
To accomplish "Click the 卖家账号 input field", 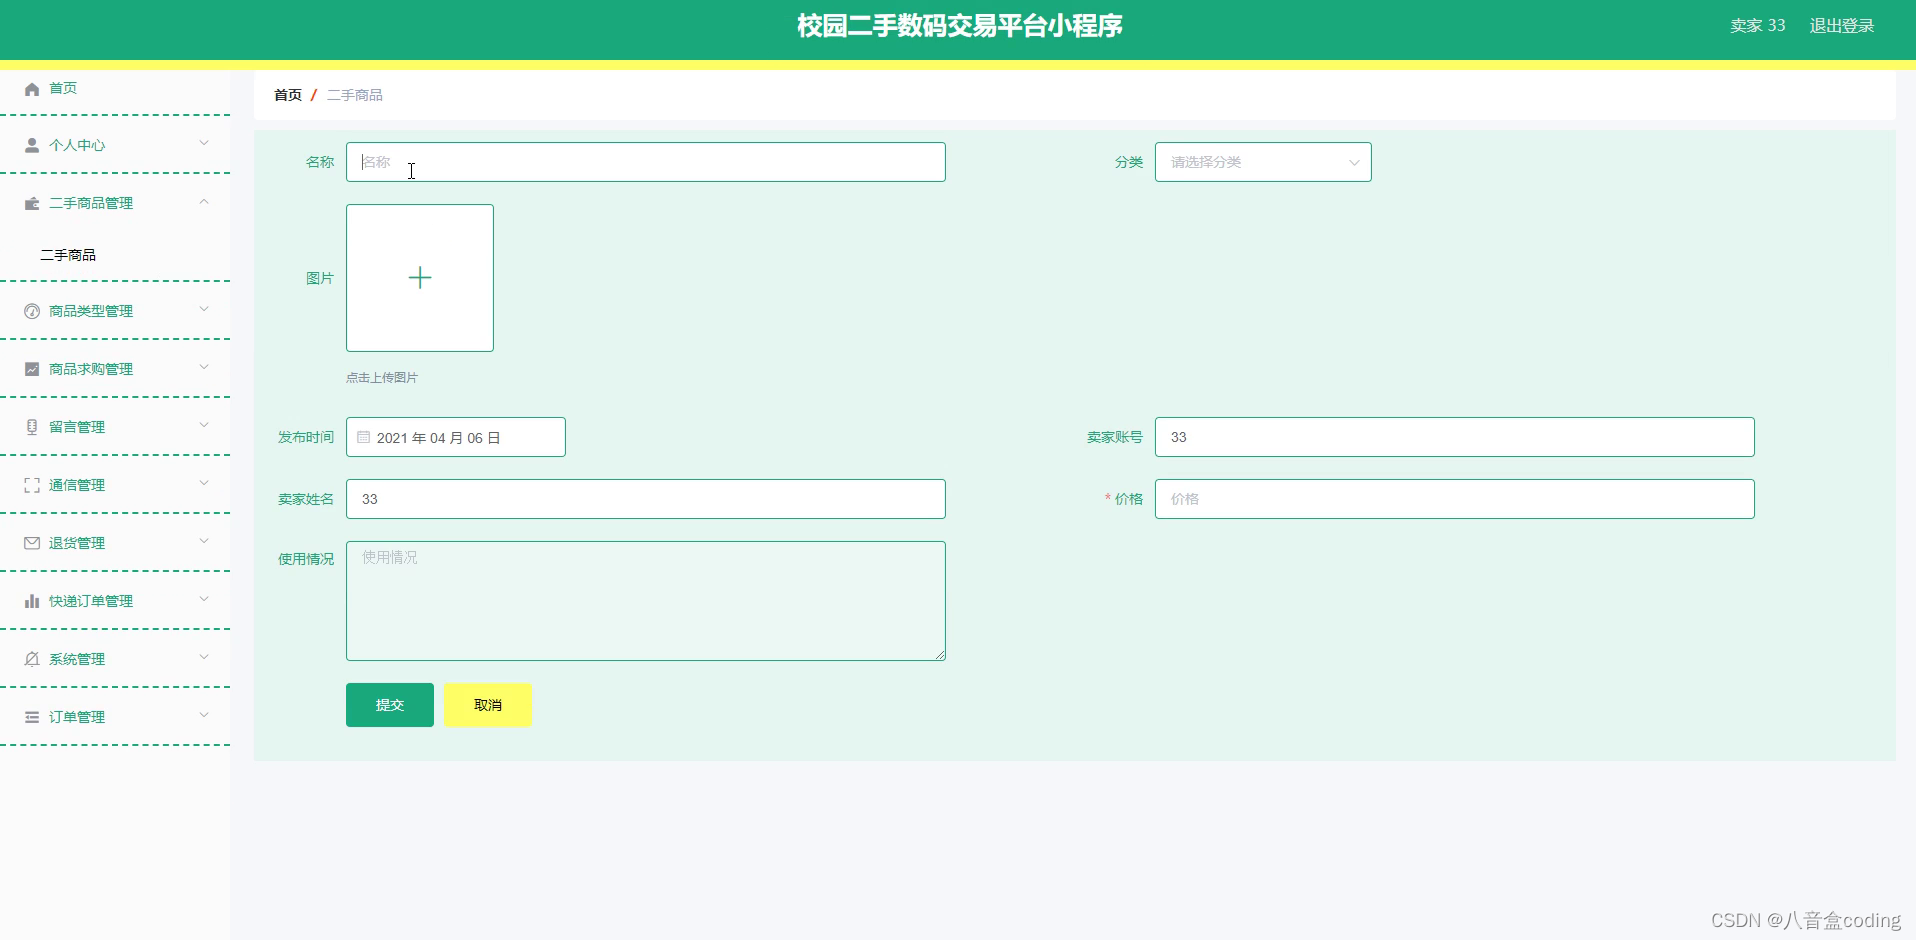I will 1455,437.
